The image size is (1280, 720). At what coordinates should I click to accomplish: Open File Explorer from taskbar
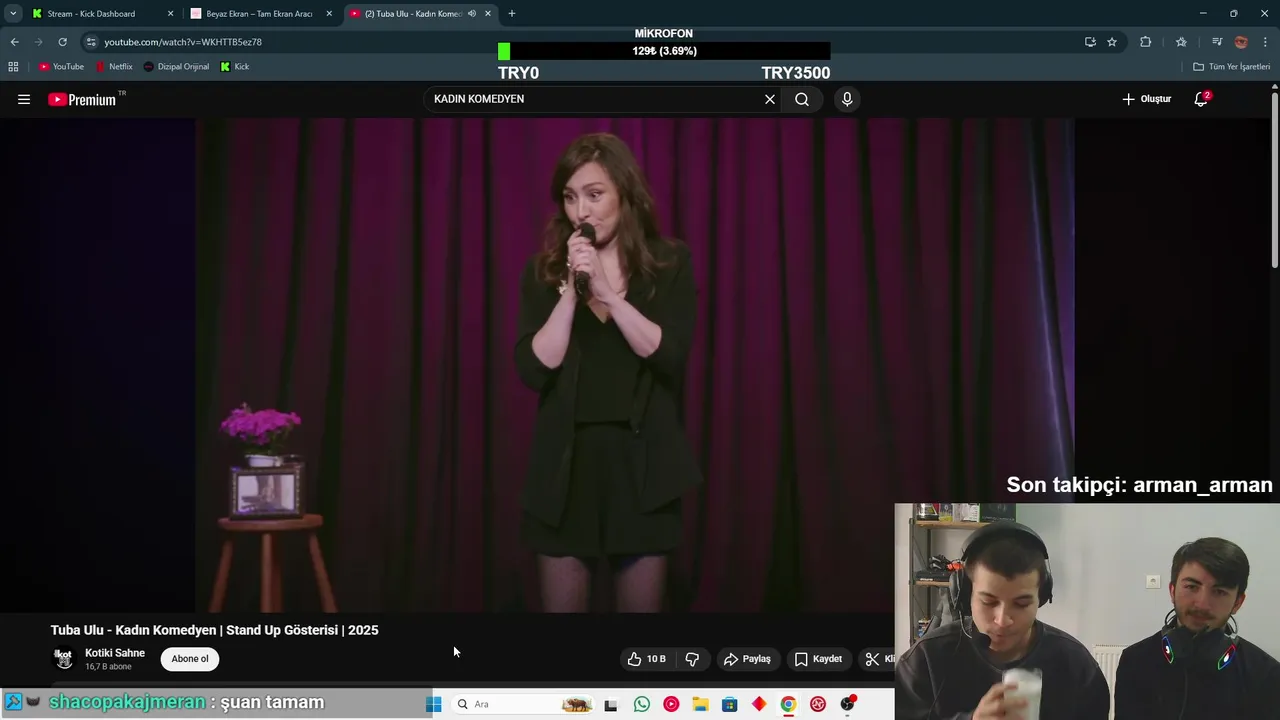coord(700,704)
